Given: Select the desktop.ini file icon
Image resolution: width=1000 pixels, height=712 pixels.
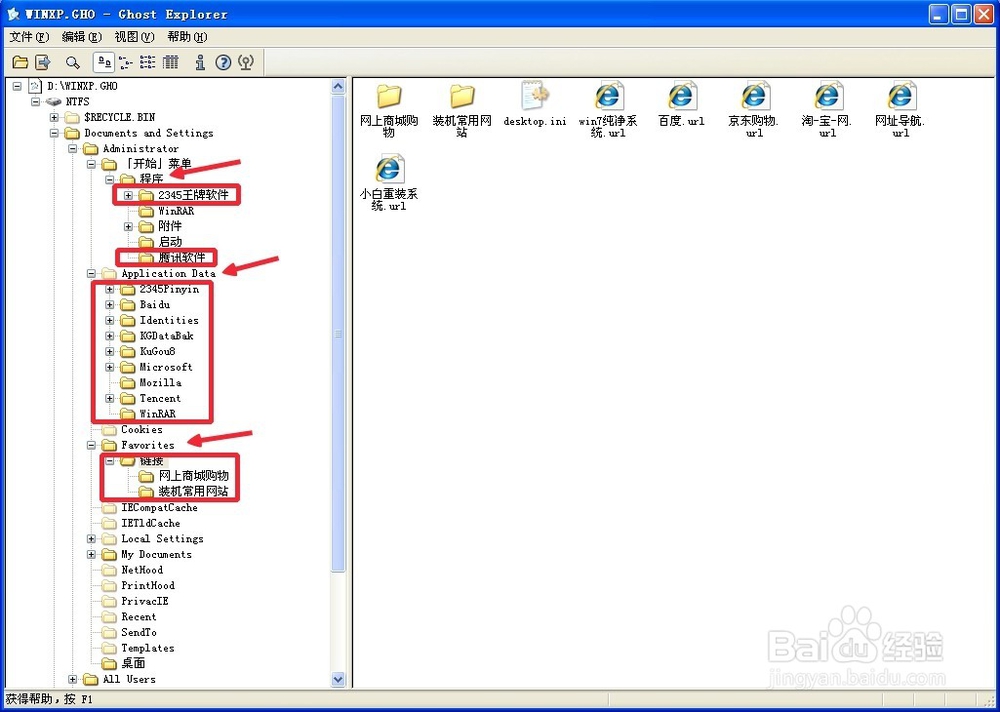Looking at the screenshot, I should tap(534, 96).
